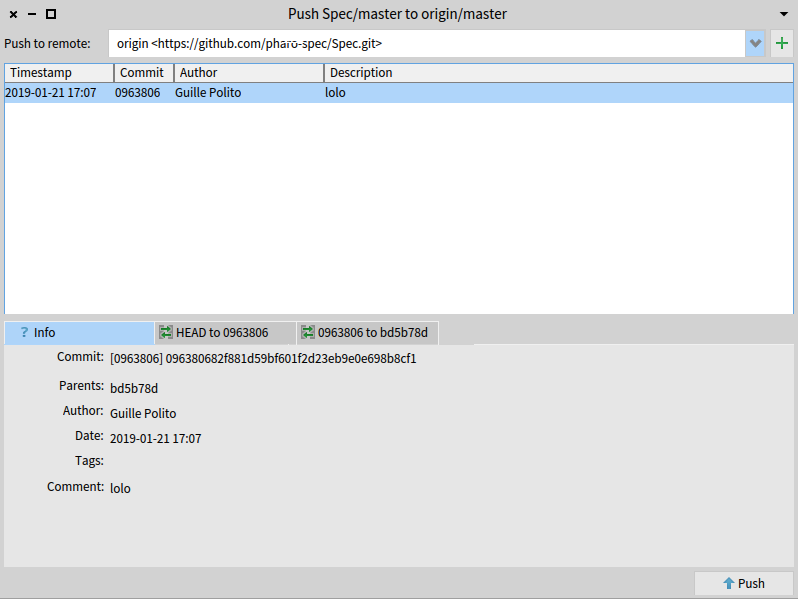Click the question mark icon on Info tab

pos(24,333)
